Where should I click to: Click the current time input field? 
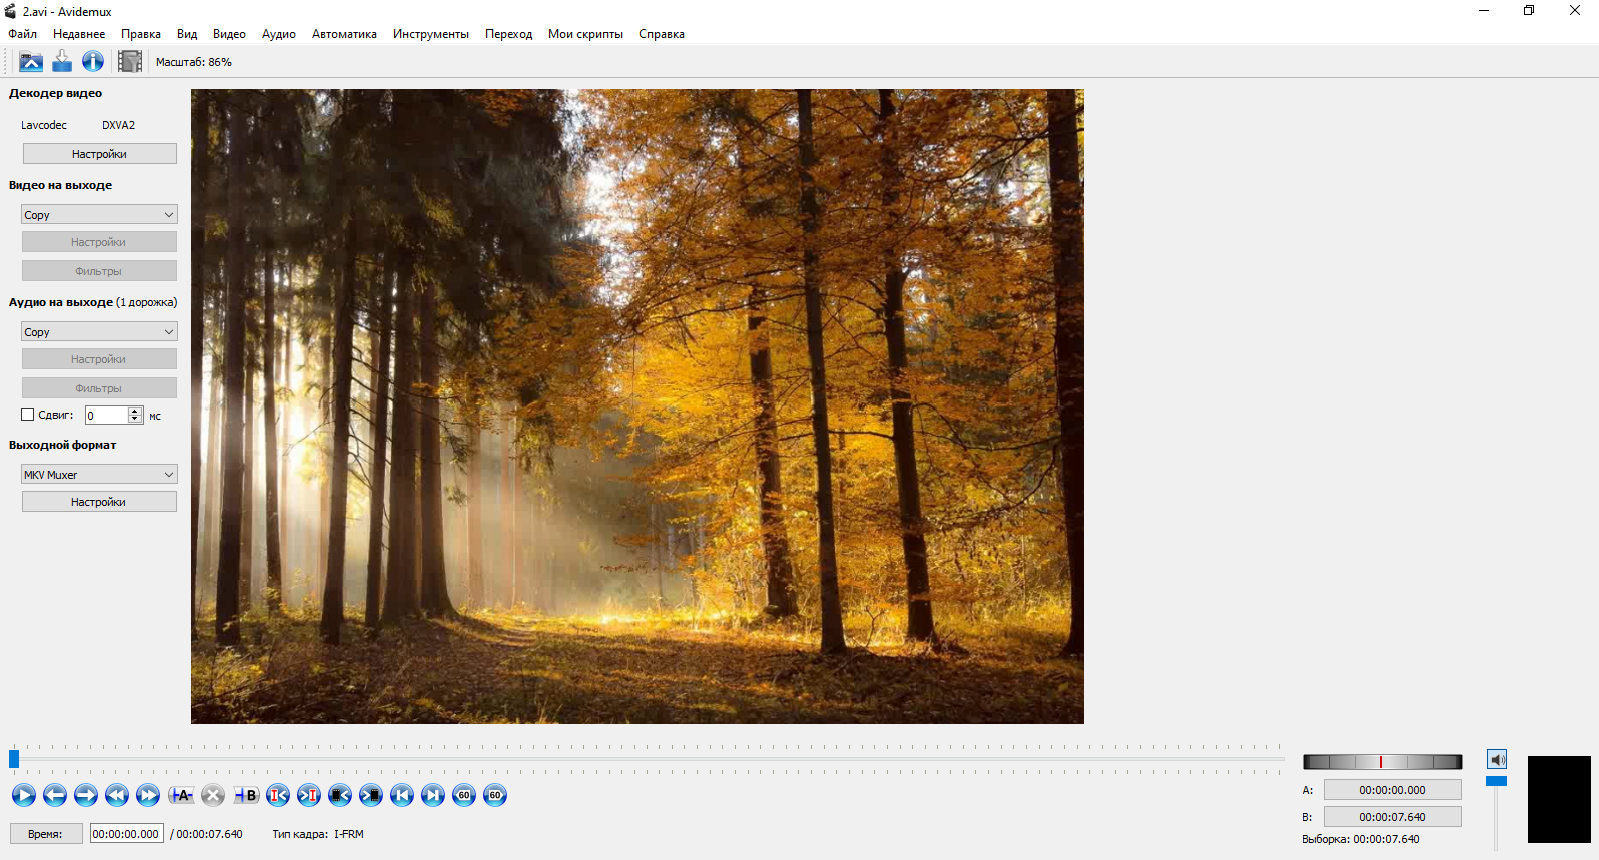pyautogui.click(x=126, y=834)
